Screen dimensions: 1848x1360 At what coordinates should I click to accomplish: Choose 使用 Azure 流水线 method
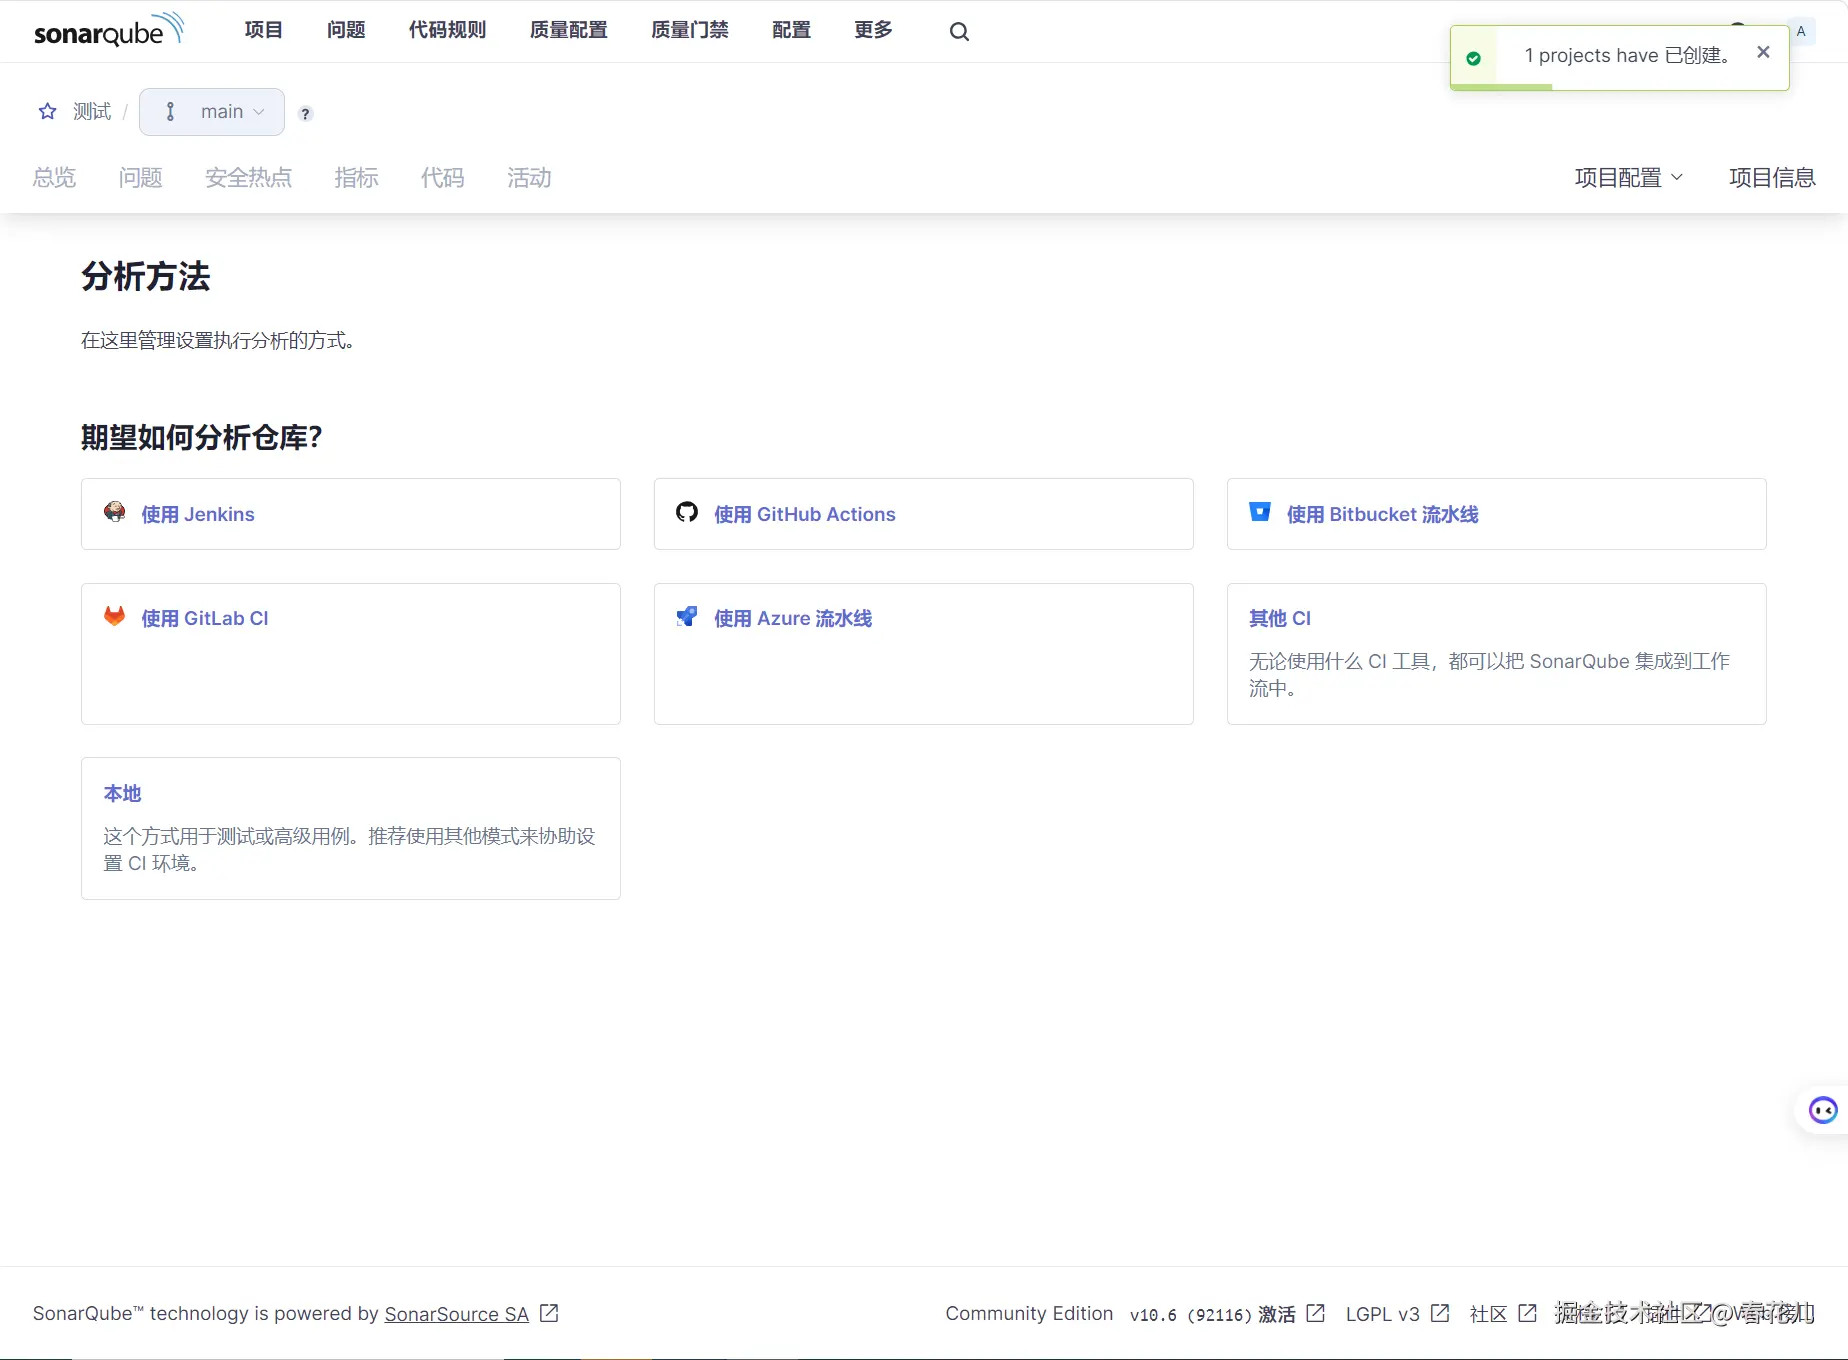point(924,654)
